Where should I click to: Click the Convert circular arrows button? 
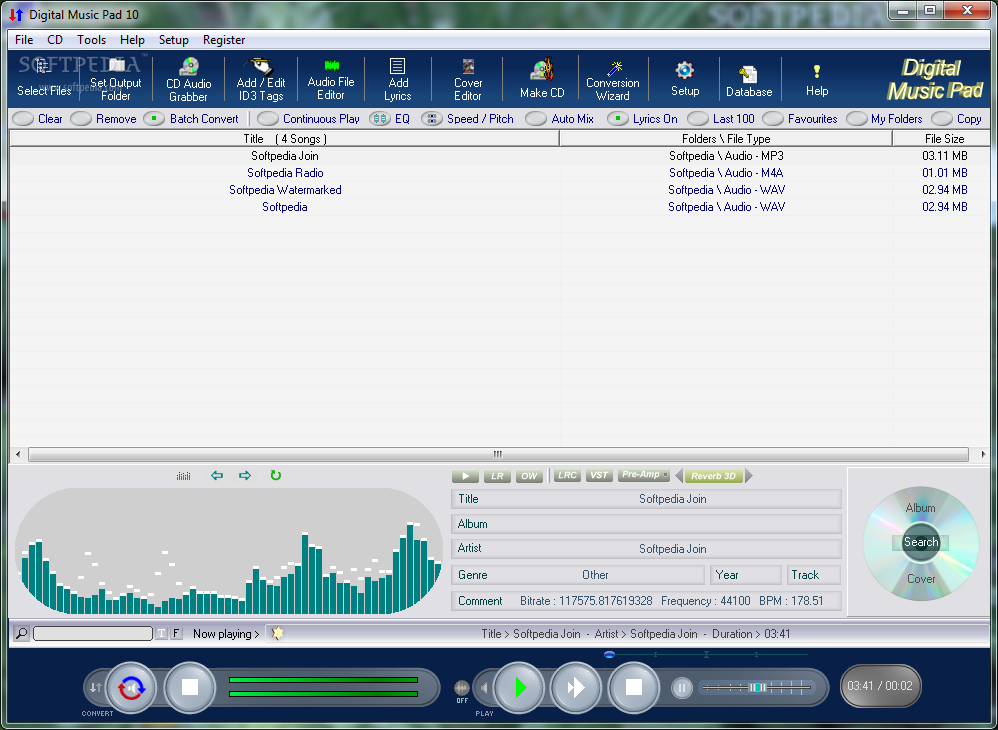tap(131, 687)
